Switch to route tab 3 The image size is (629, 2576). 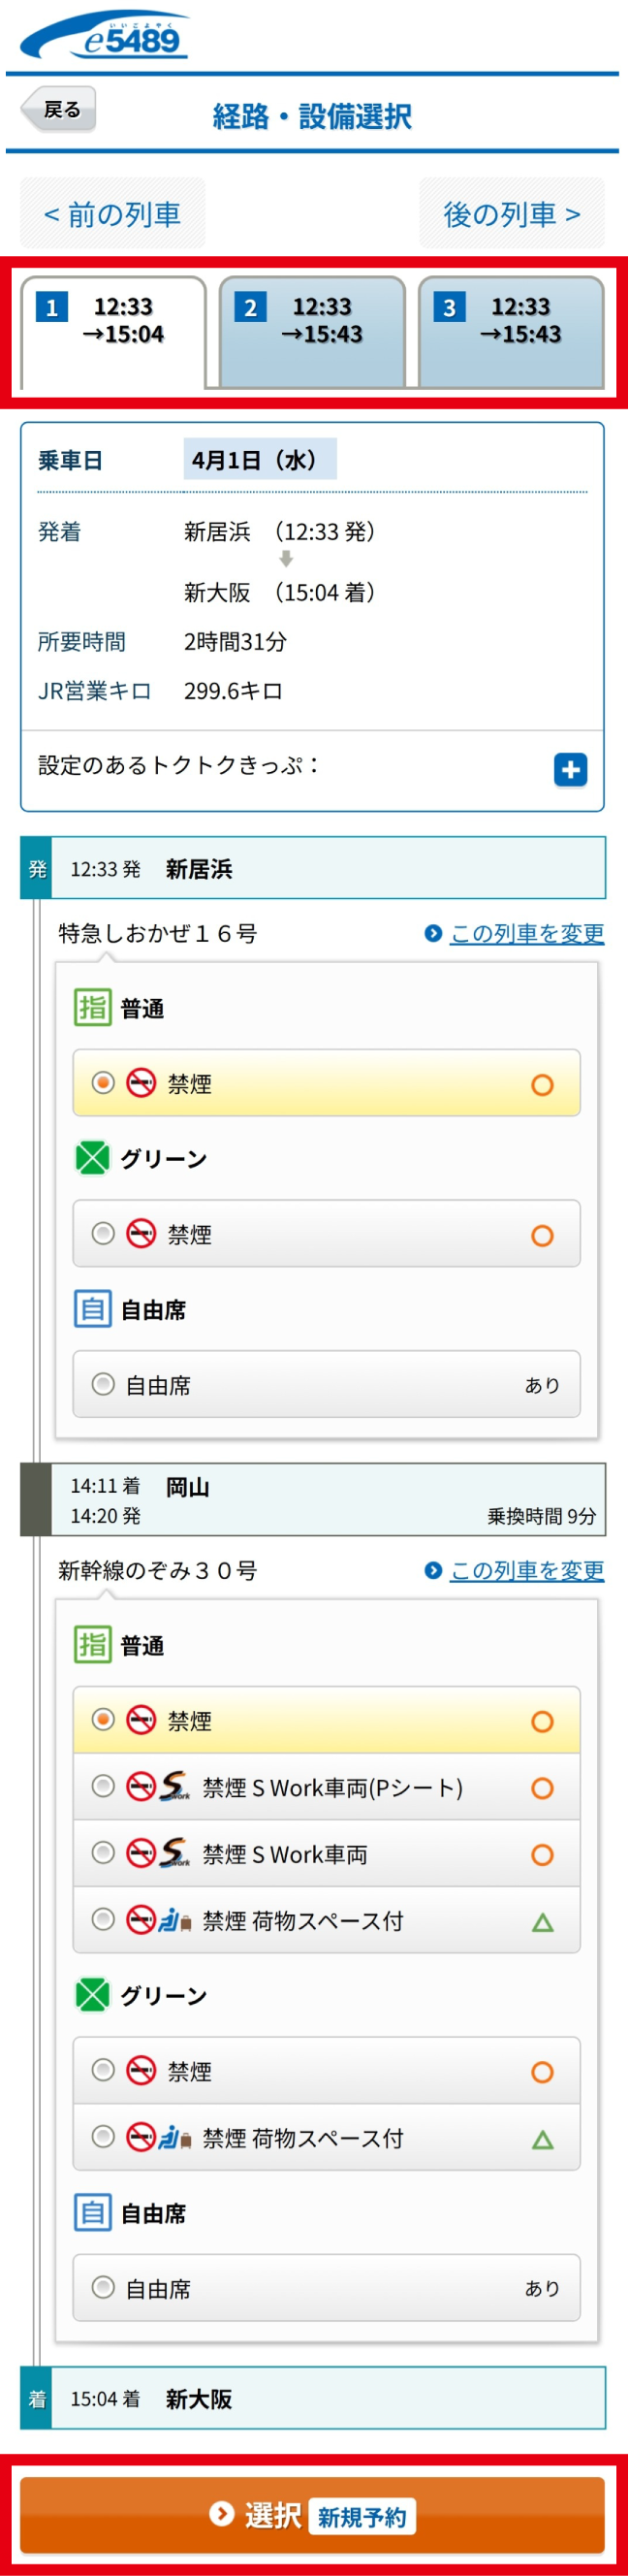(511, 331)
